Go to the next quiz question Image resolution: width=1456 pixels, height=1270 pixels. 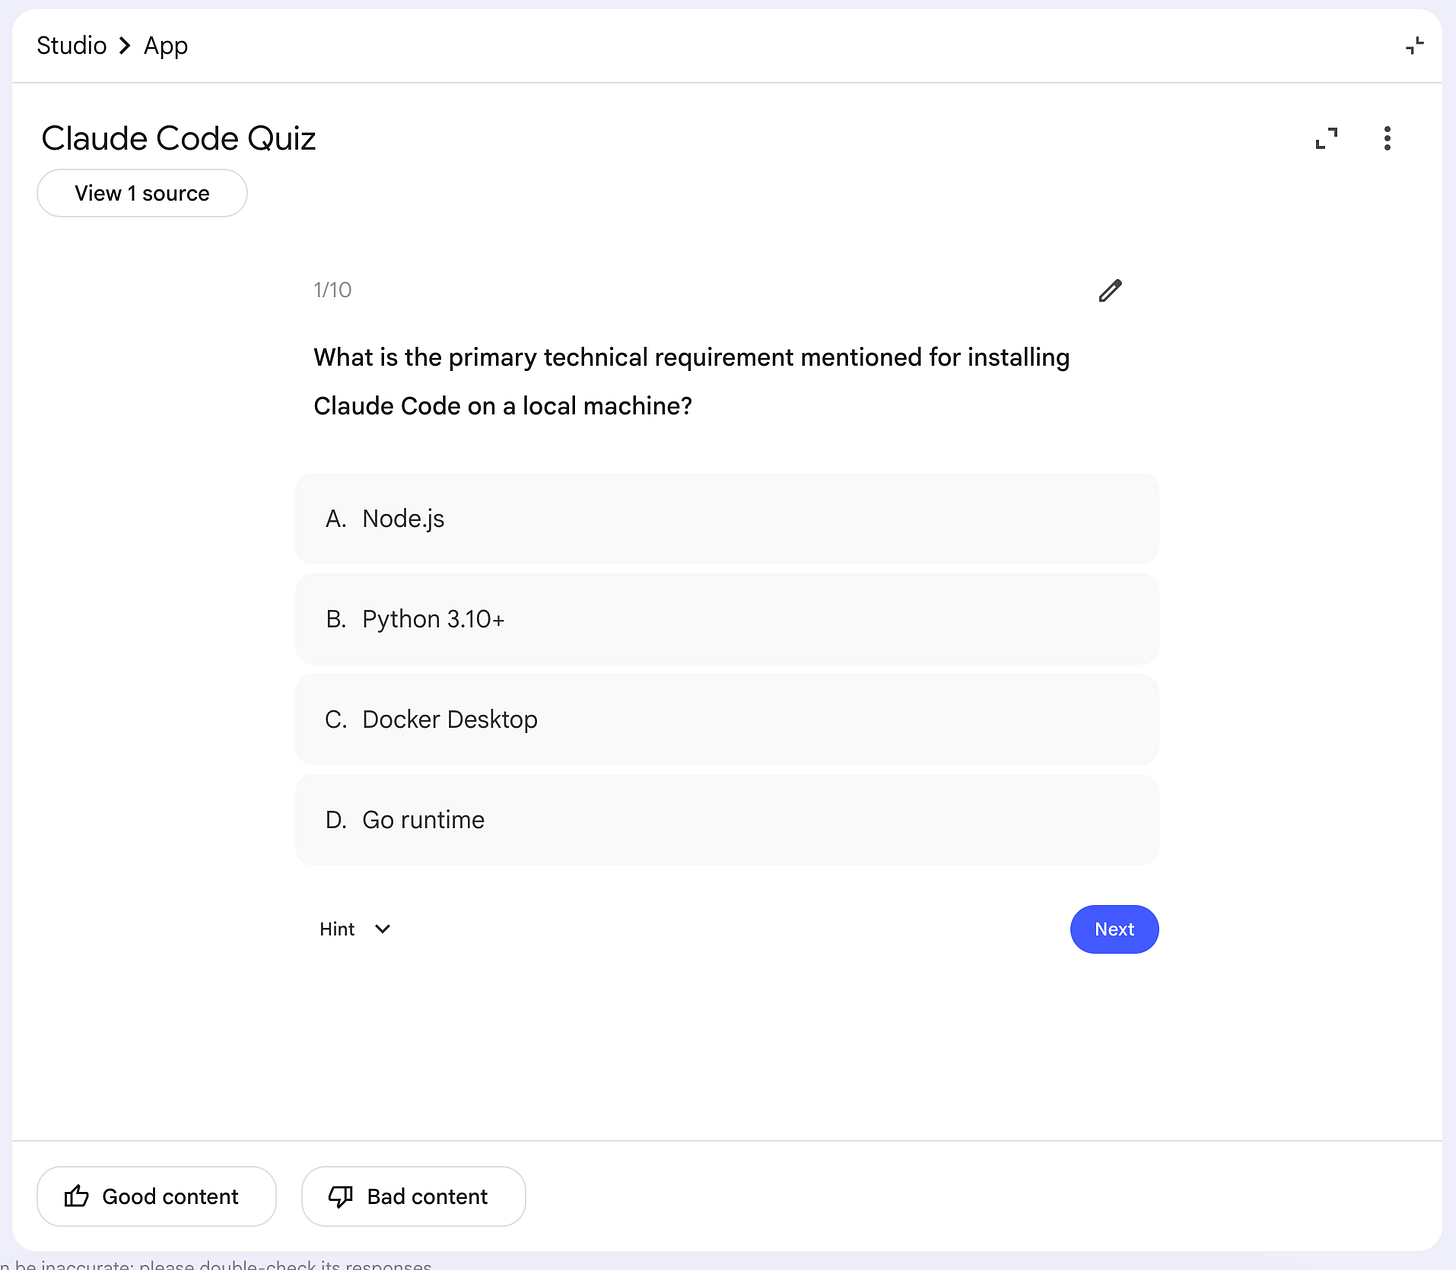[1114, 929]
